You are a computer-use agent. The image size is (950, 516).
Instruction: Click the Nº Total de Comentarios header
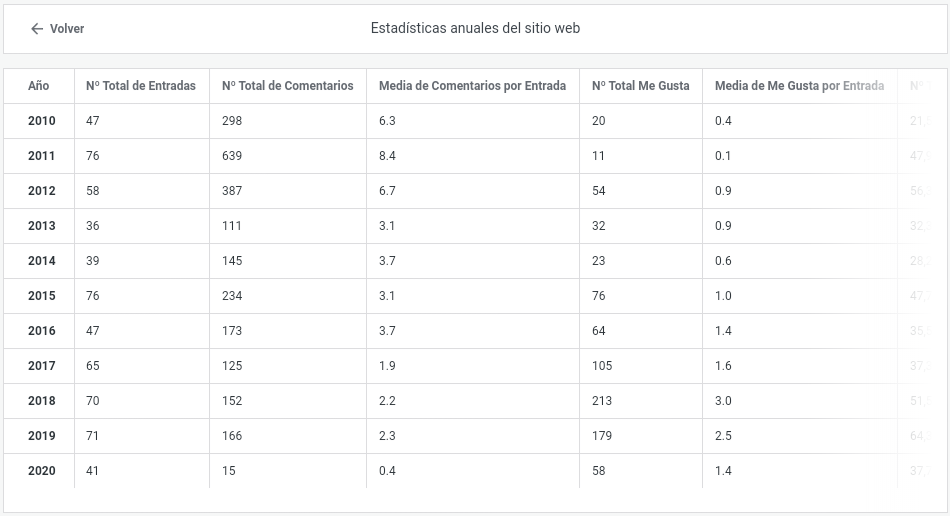[x=288, y=86]
